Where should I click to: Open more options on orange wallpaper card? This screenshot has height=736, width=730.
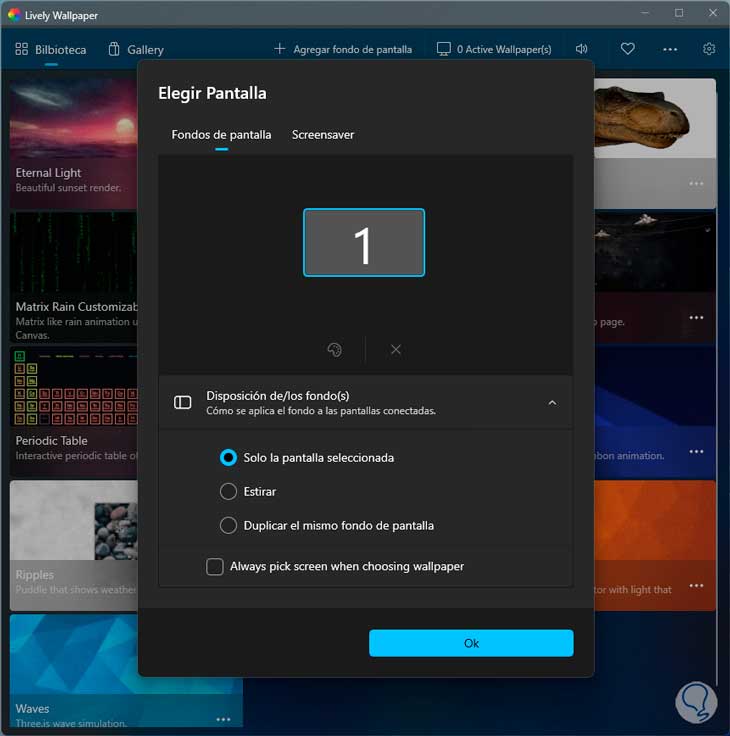click(x=696, y=586)
